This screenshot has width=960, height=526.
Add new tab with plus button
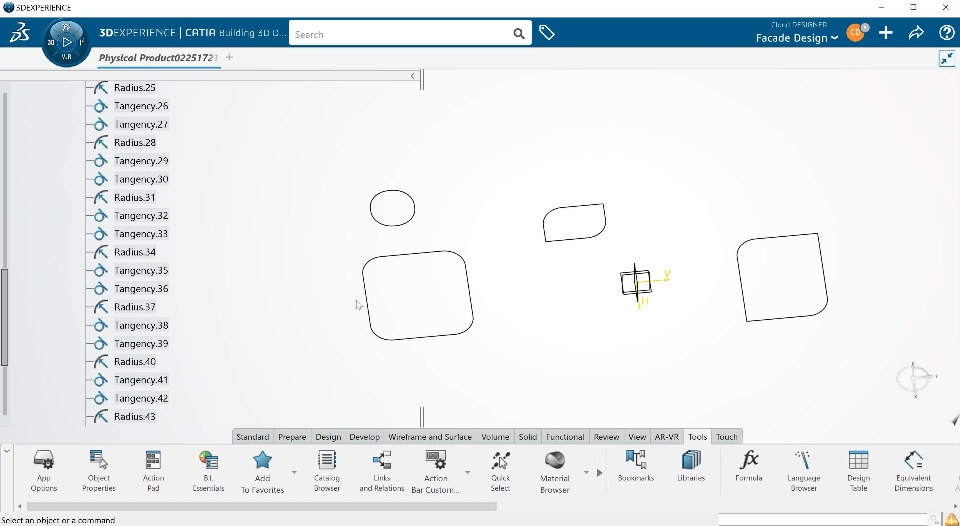click(229, 57)
